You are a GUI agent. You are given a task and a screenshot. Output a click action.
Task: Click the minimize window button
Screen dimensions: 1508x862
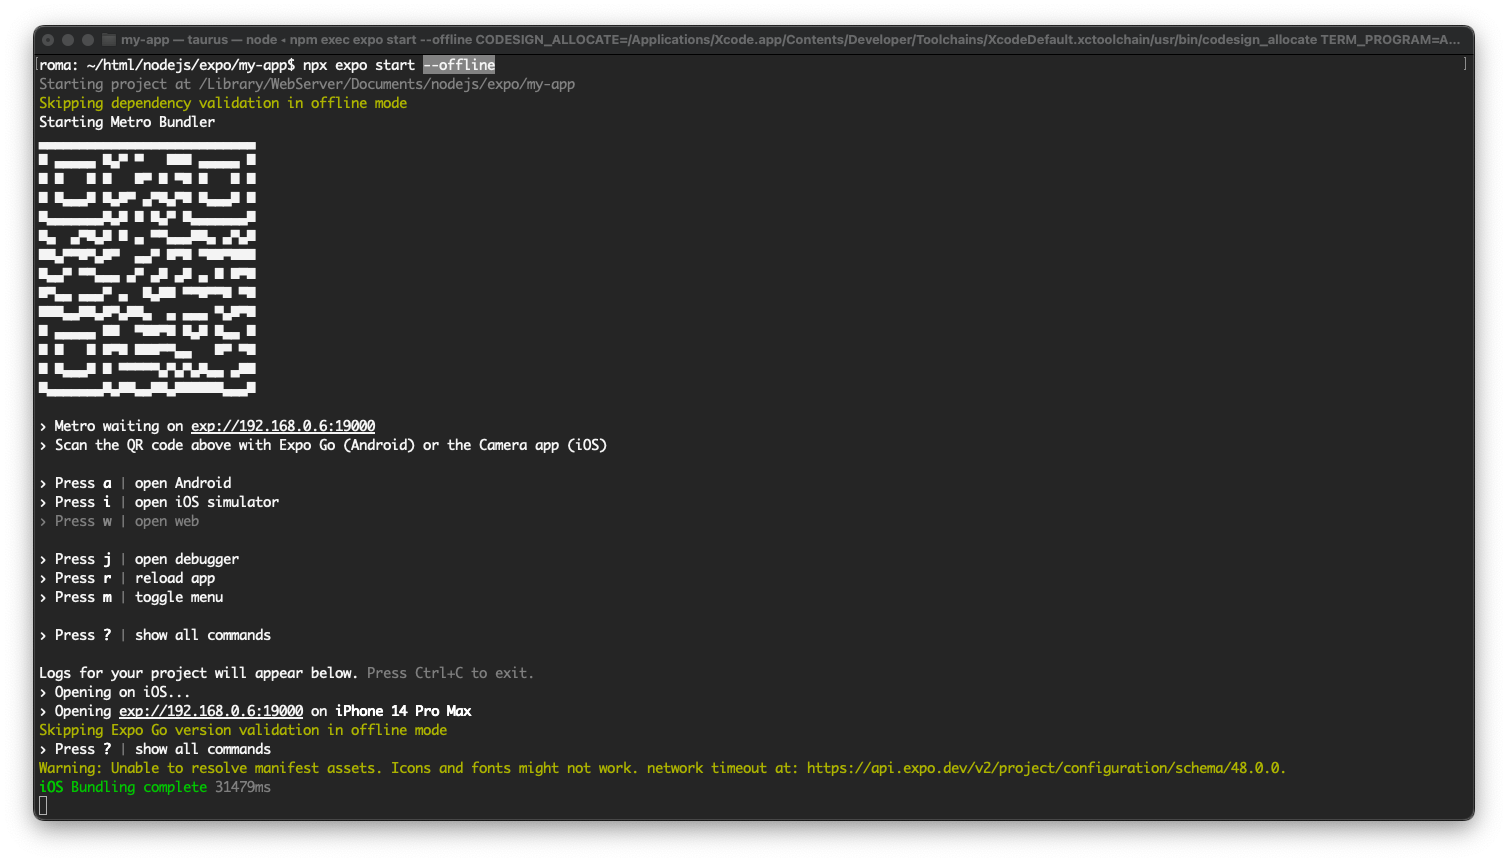[x=68, y=40]
